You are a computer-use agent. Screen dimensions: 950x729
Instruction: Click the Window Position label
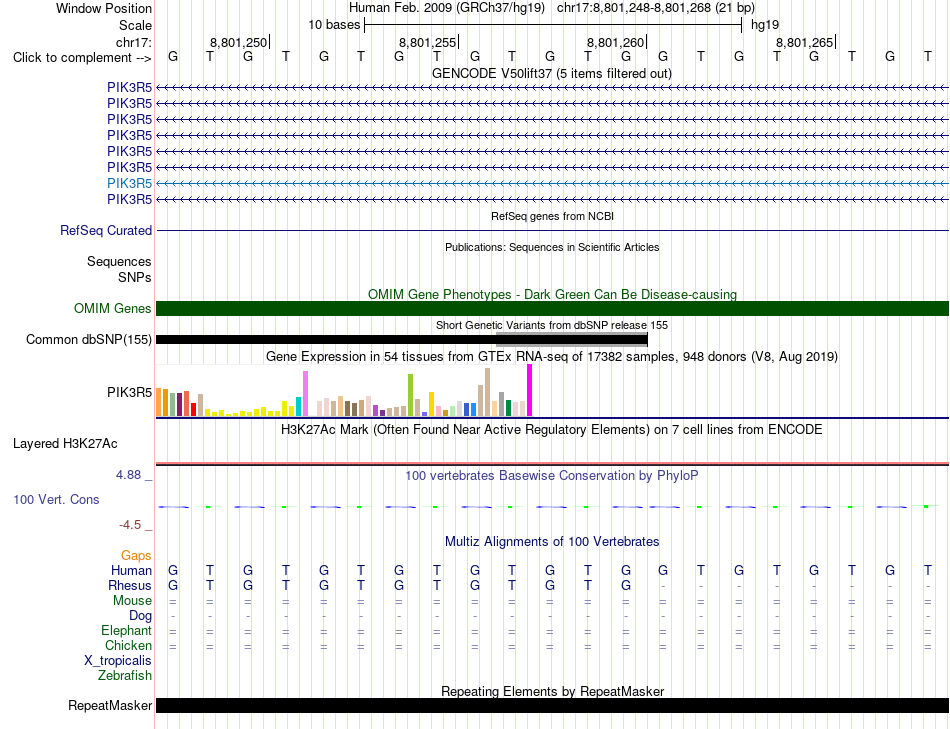tap(104, 8)
